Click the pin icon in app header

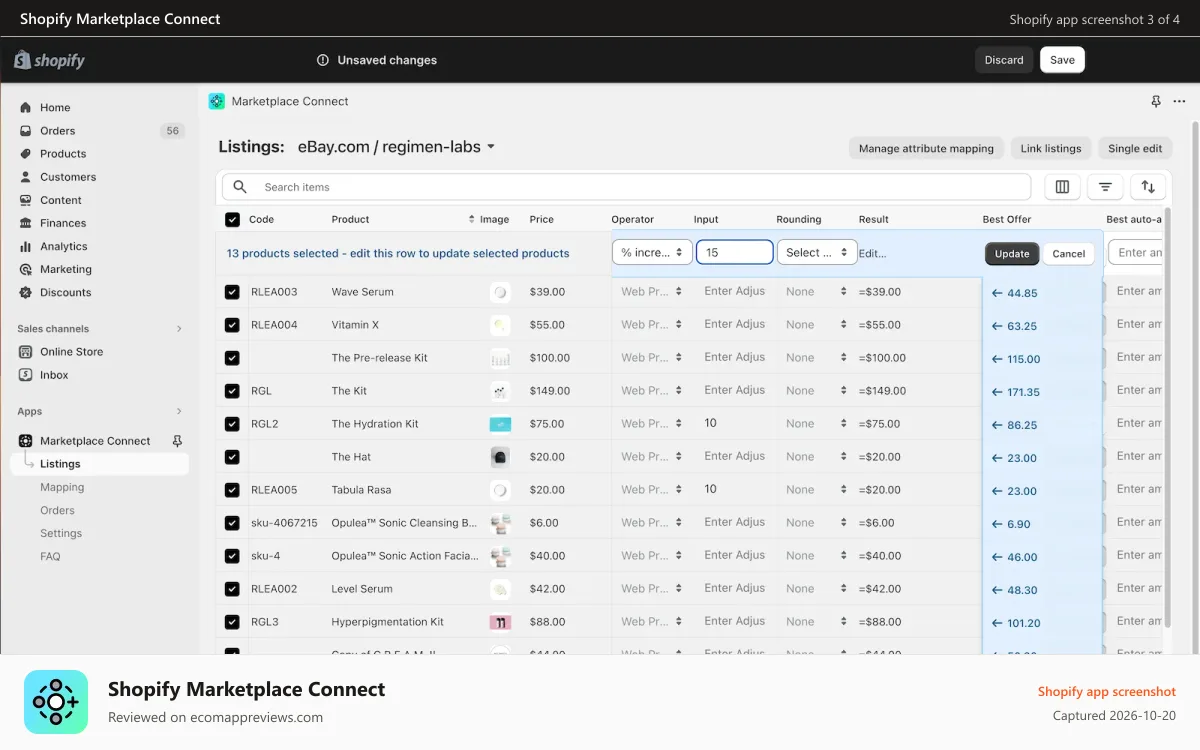1156,102
